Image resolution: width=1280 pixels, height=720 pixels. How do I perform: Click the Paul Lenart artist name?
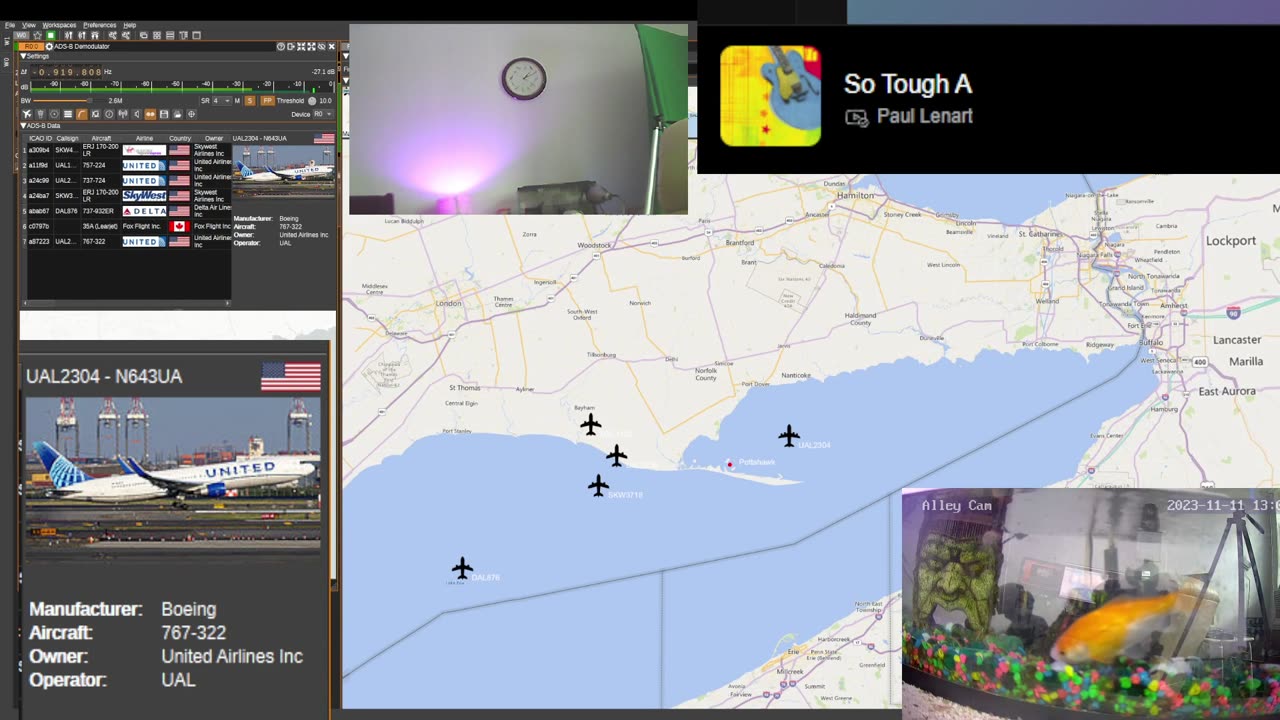click(924, 116)
